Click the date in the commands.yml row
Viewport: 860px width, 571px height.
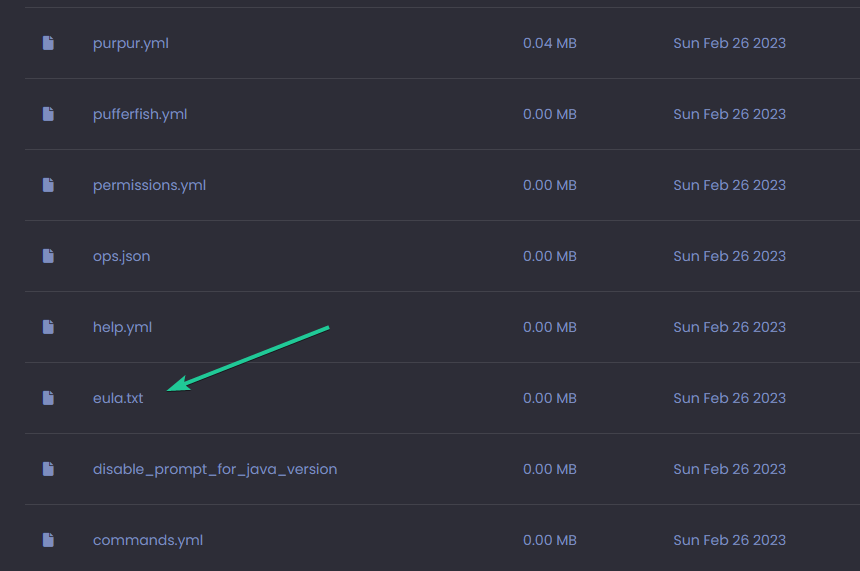[729, 540]
